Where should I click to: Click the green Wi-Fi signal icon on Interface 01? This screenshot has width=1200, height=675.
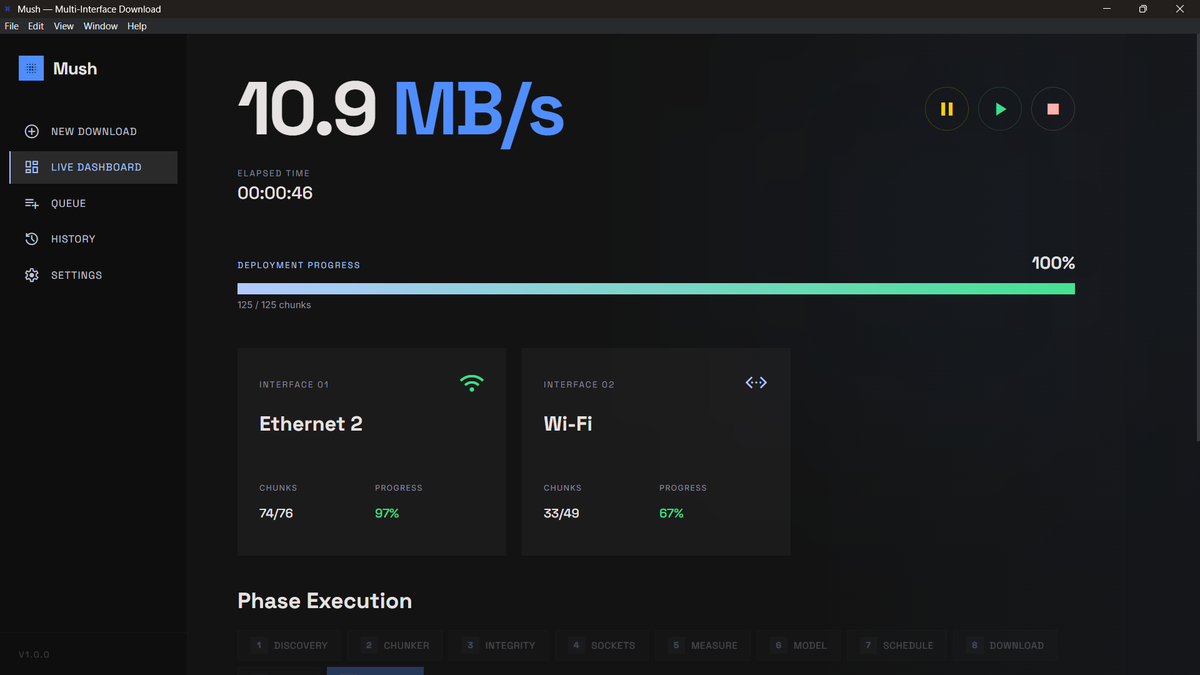point(471,383)
